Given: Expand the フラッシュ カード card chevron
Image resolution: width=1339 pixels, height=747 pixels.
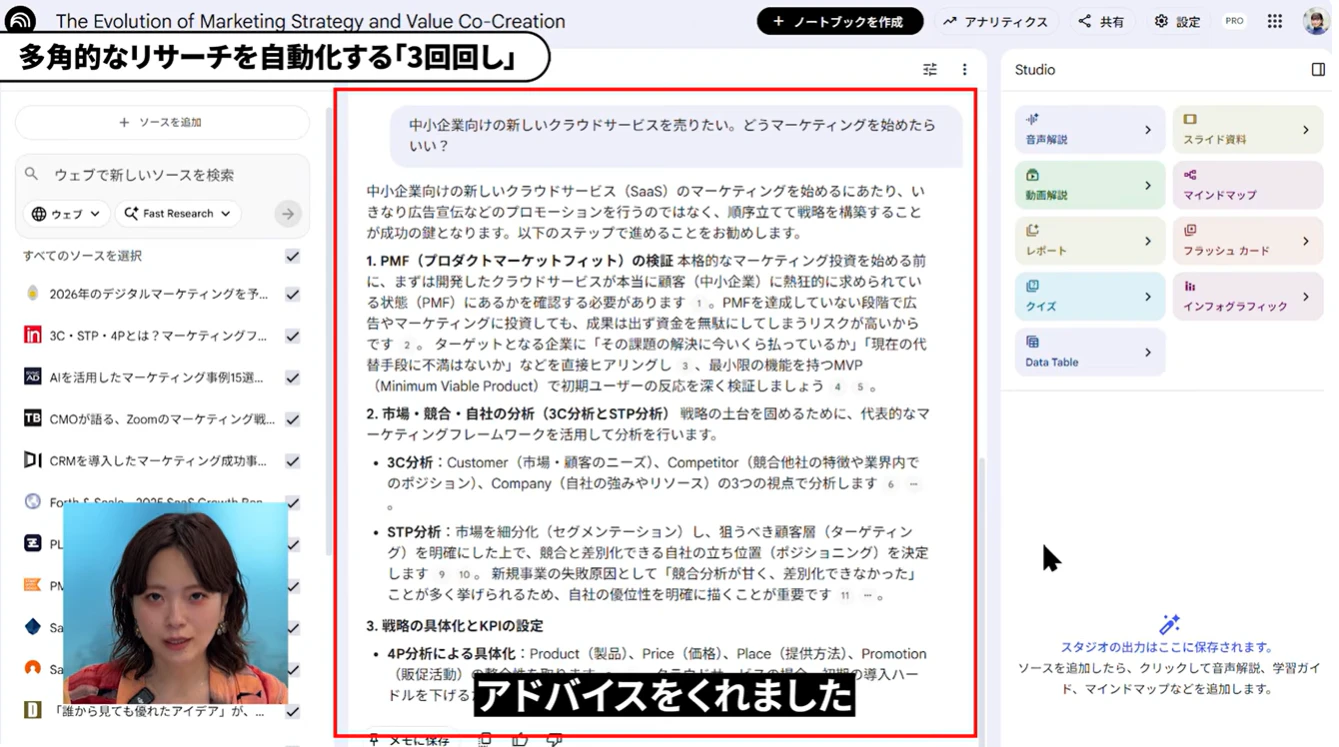Looking at the screenshot, I should [x=1306, y=241].
